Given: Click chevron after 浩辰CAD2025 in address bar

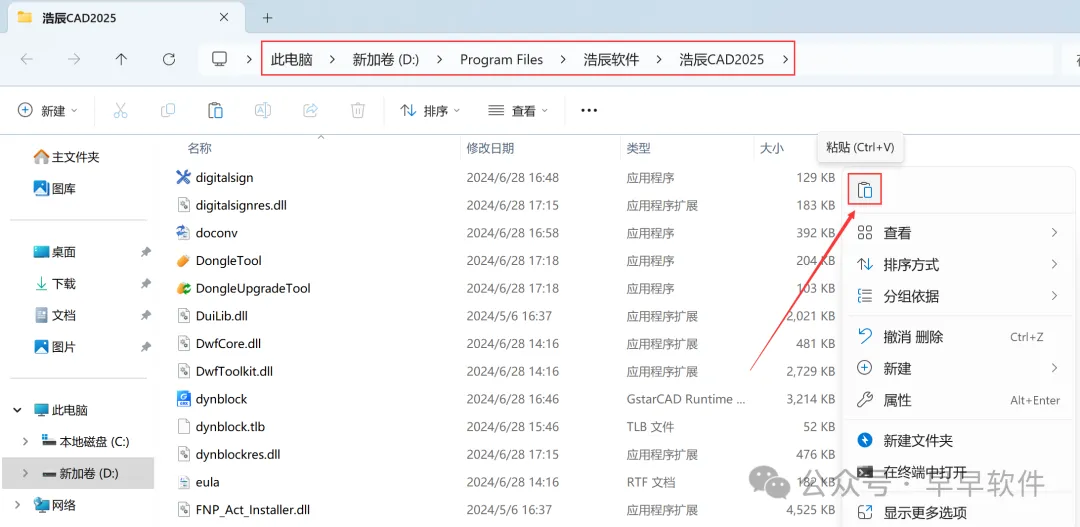Looking at the screenshot, I should pos(785,60).
